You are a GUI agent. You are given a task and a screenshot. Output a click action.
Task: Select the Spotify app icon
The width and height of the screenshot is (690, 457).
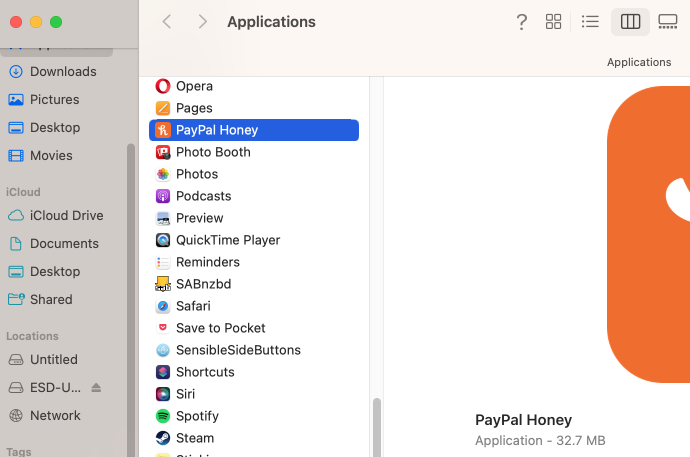coord(163,416)
